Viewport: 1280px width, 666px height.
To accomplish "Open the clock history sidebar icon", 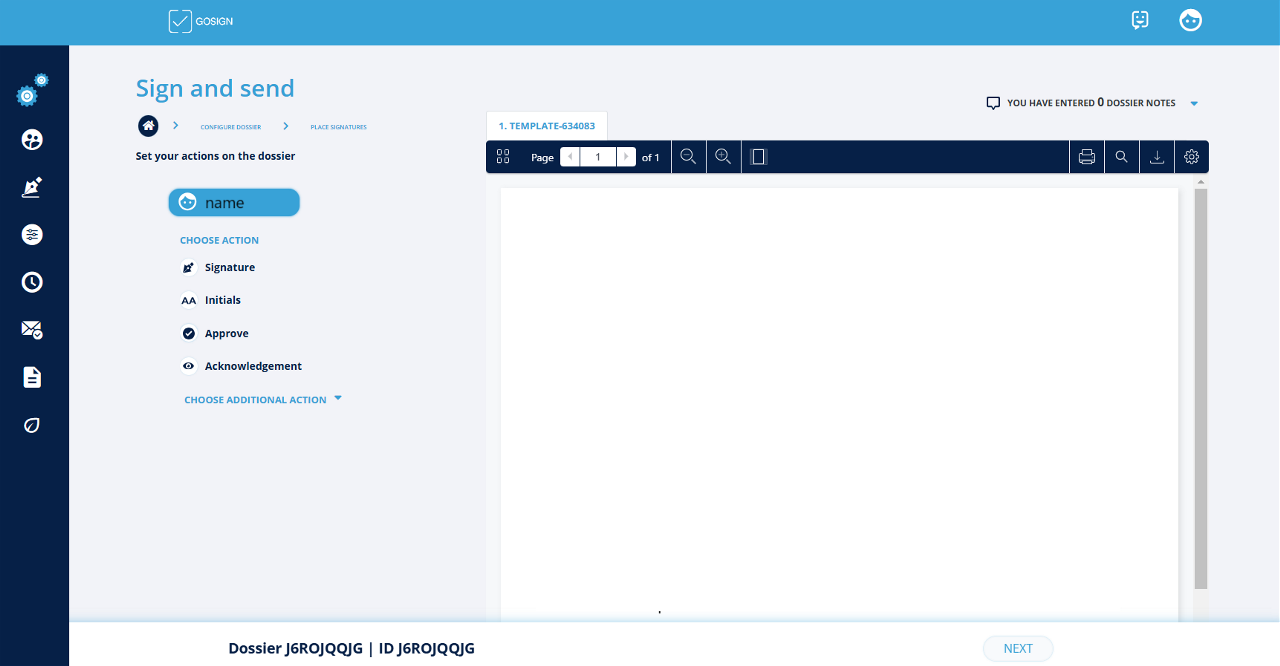I will pos(32,283).
